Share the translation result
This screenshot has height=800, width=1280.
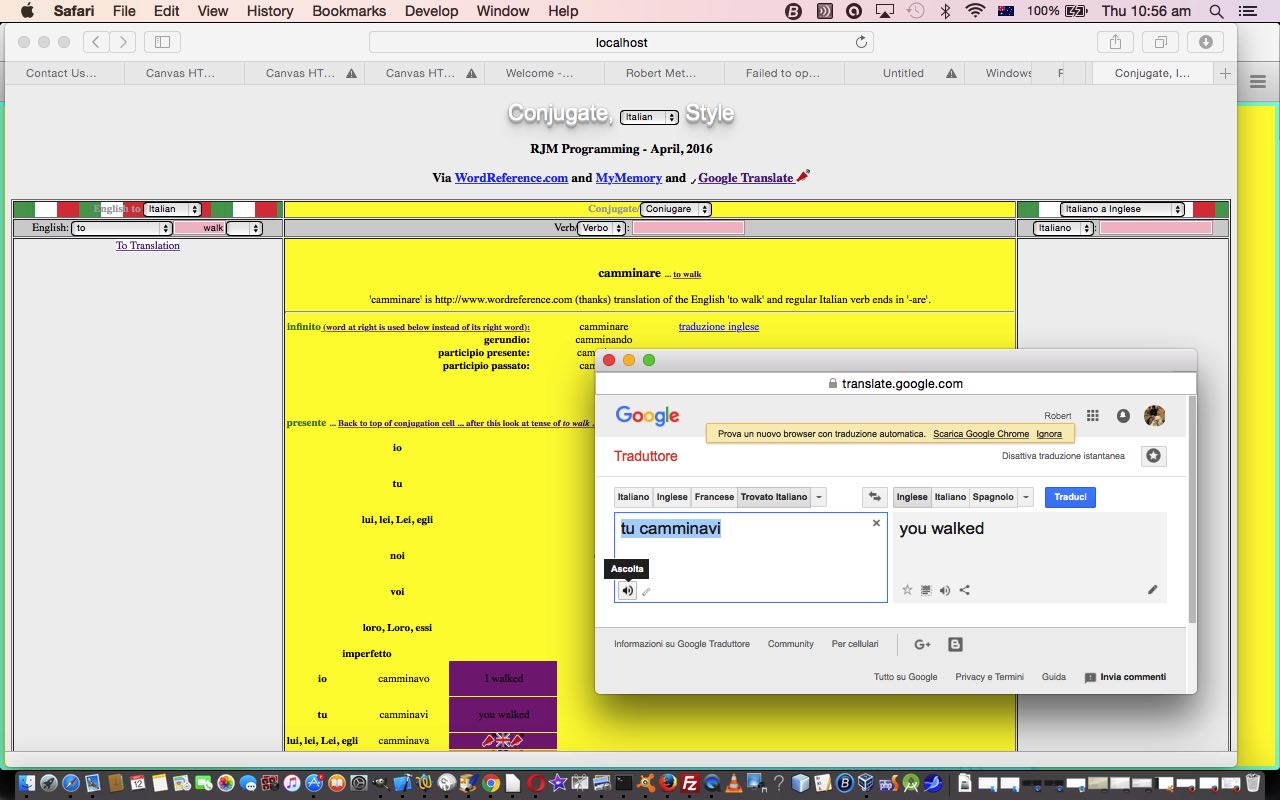(964, 590)
